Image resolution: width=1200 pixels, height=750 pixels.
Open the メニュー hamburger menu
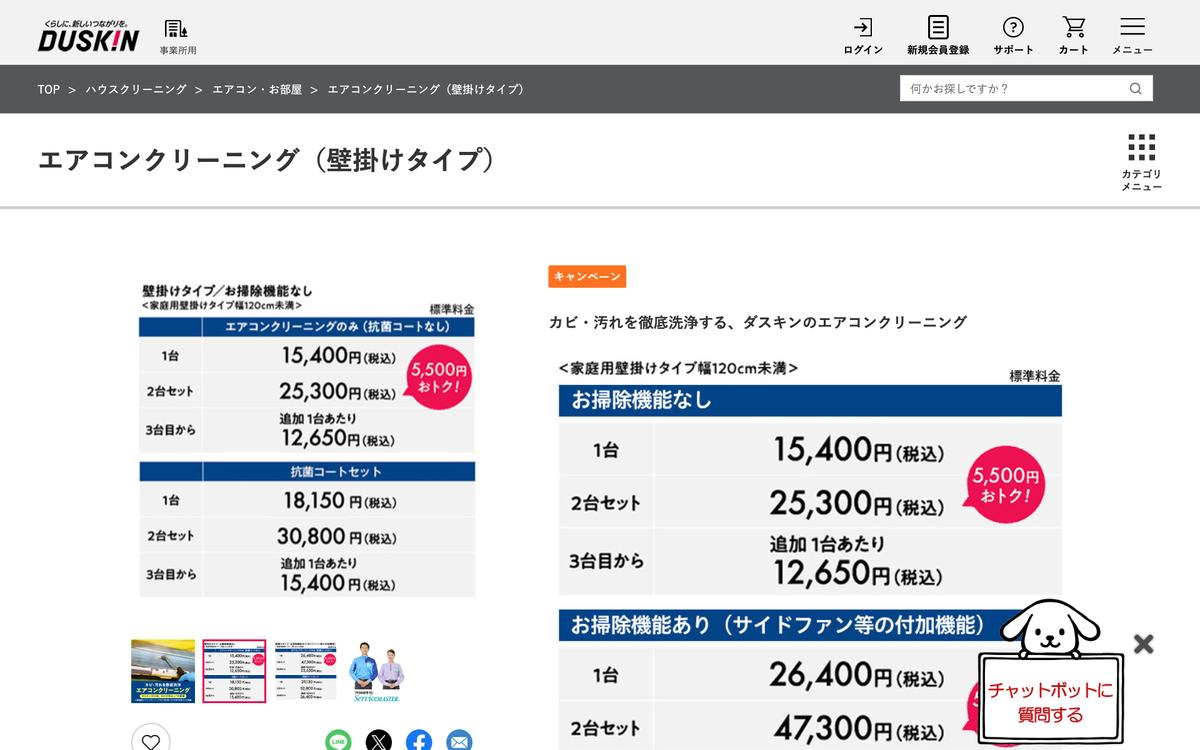(1132, 35)
